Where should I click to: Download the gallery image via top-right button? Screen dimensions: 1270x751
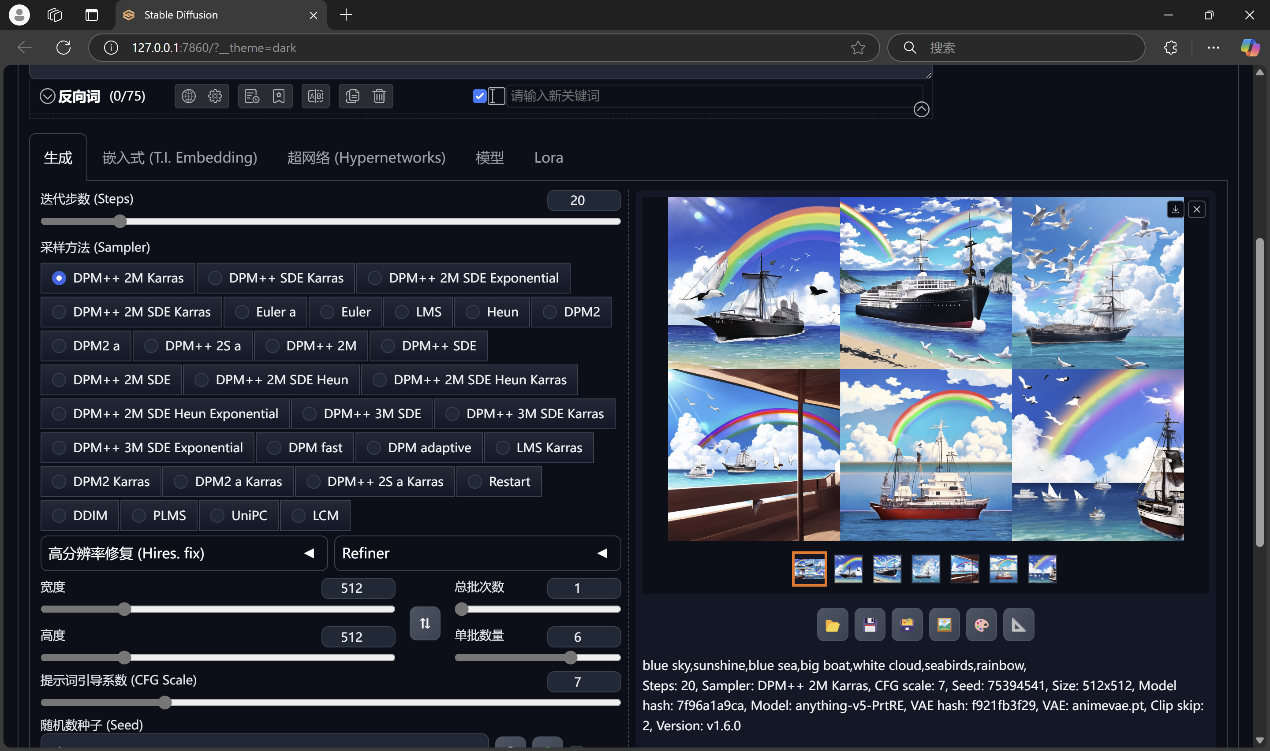[x=1175, y=209]
